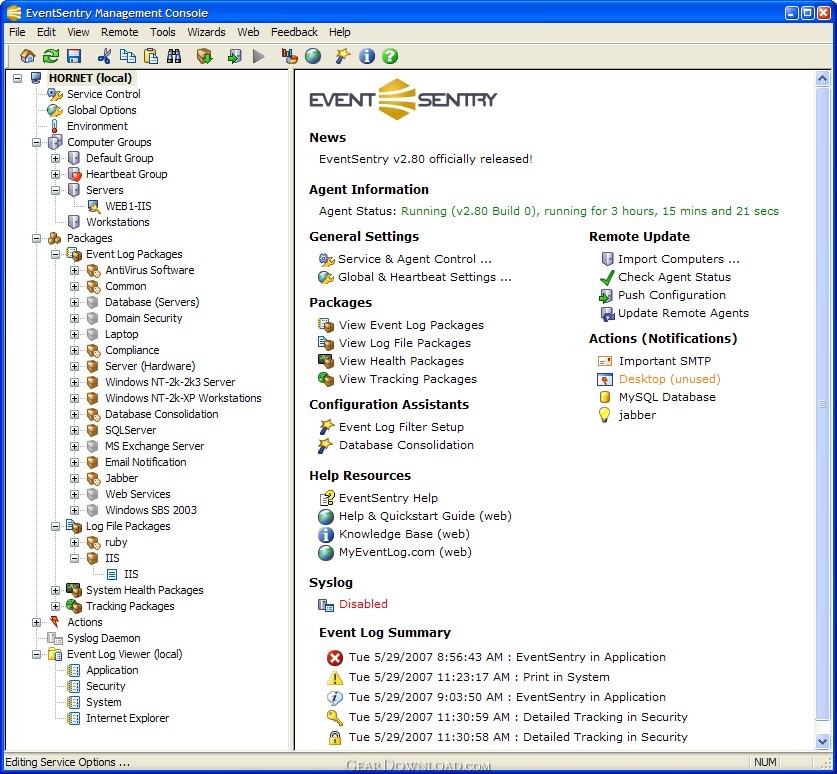Open the Wizards menu

click(206, 32)
